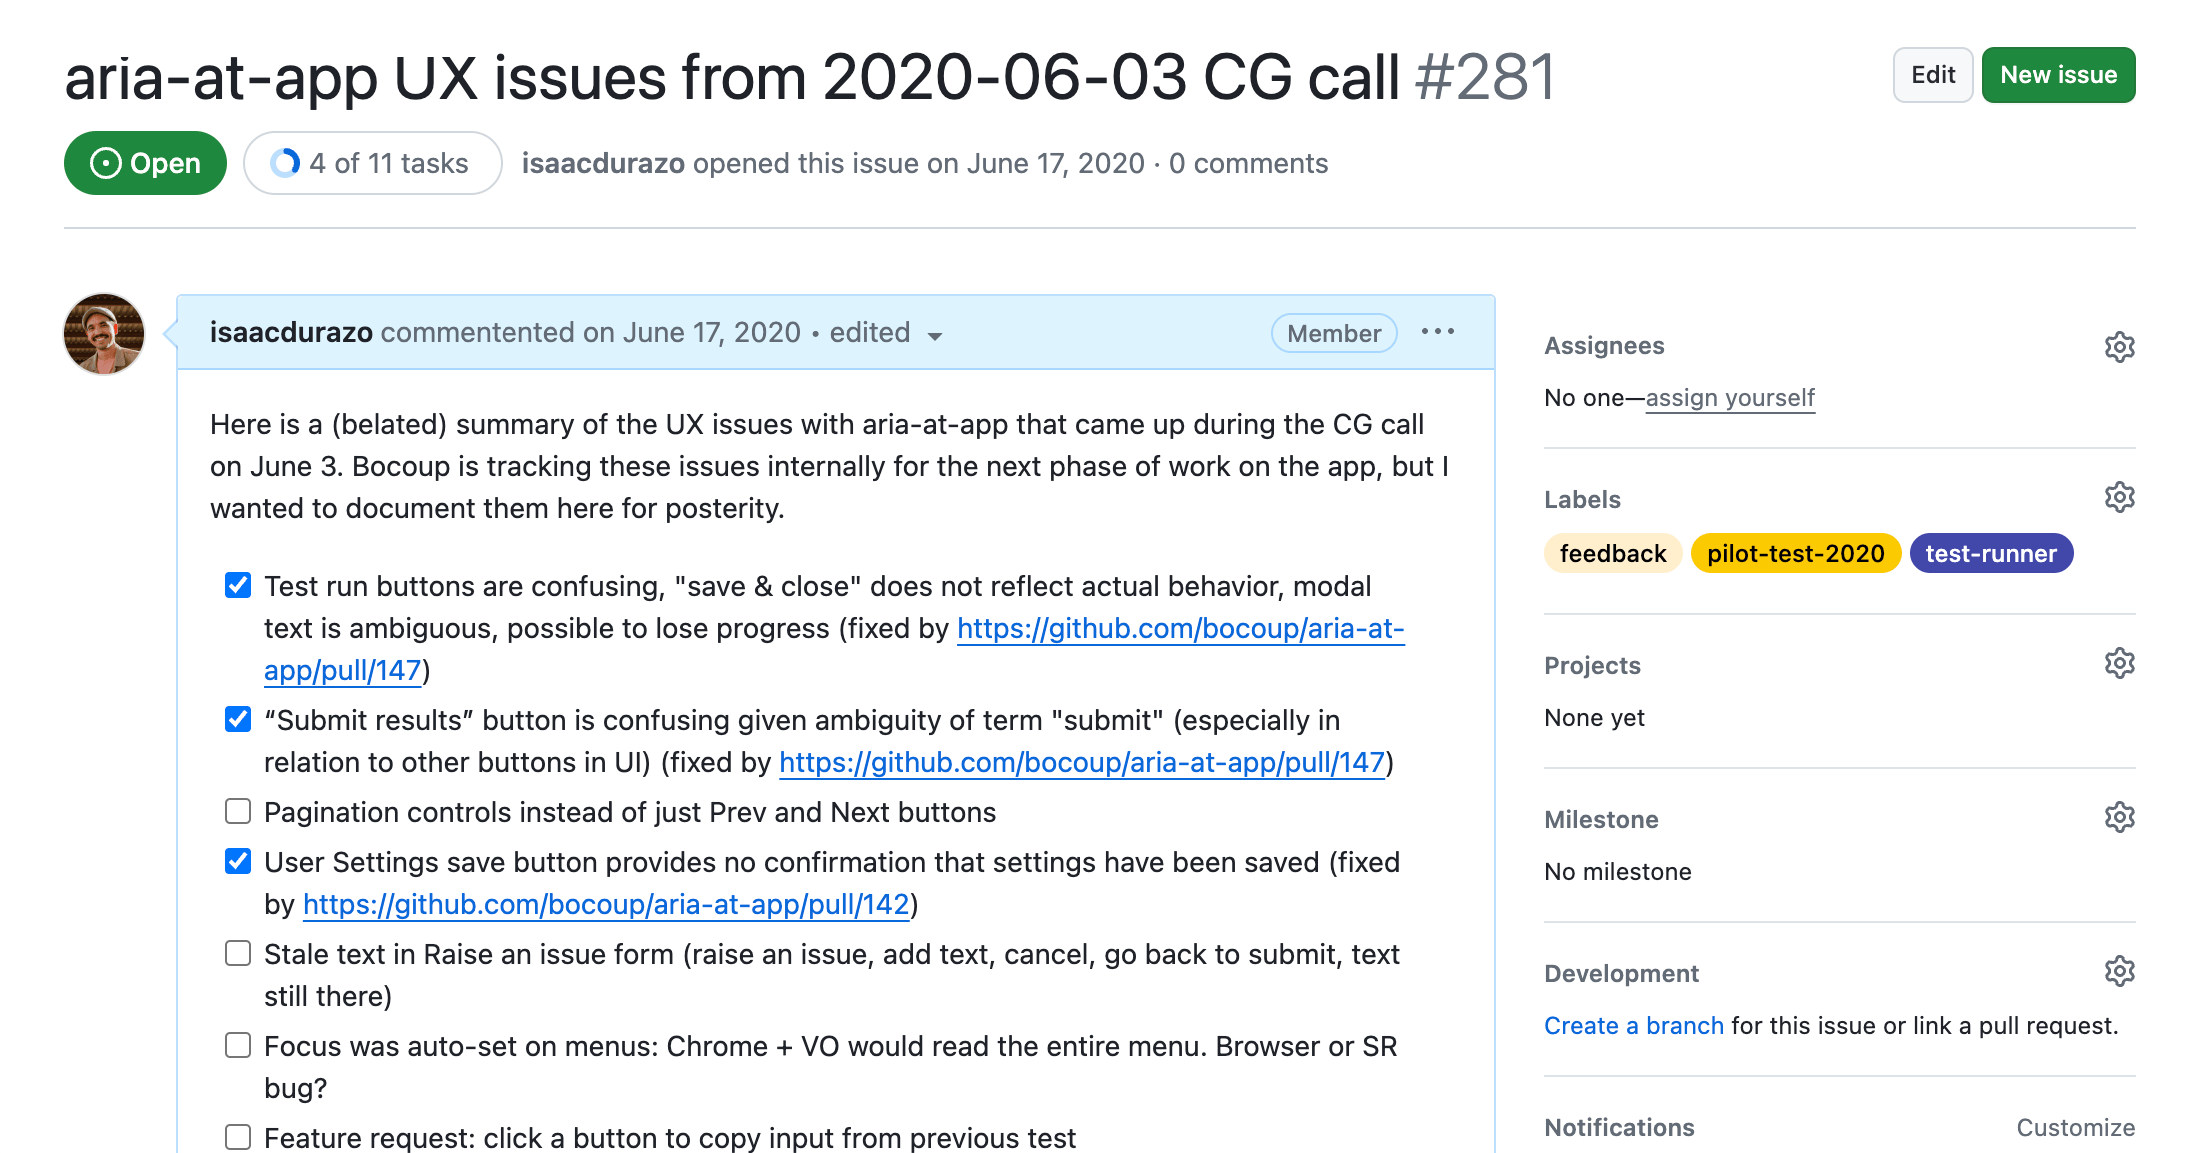Open the Projects settings gear

point(2120,662)
